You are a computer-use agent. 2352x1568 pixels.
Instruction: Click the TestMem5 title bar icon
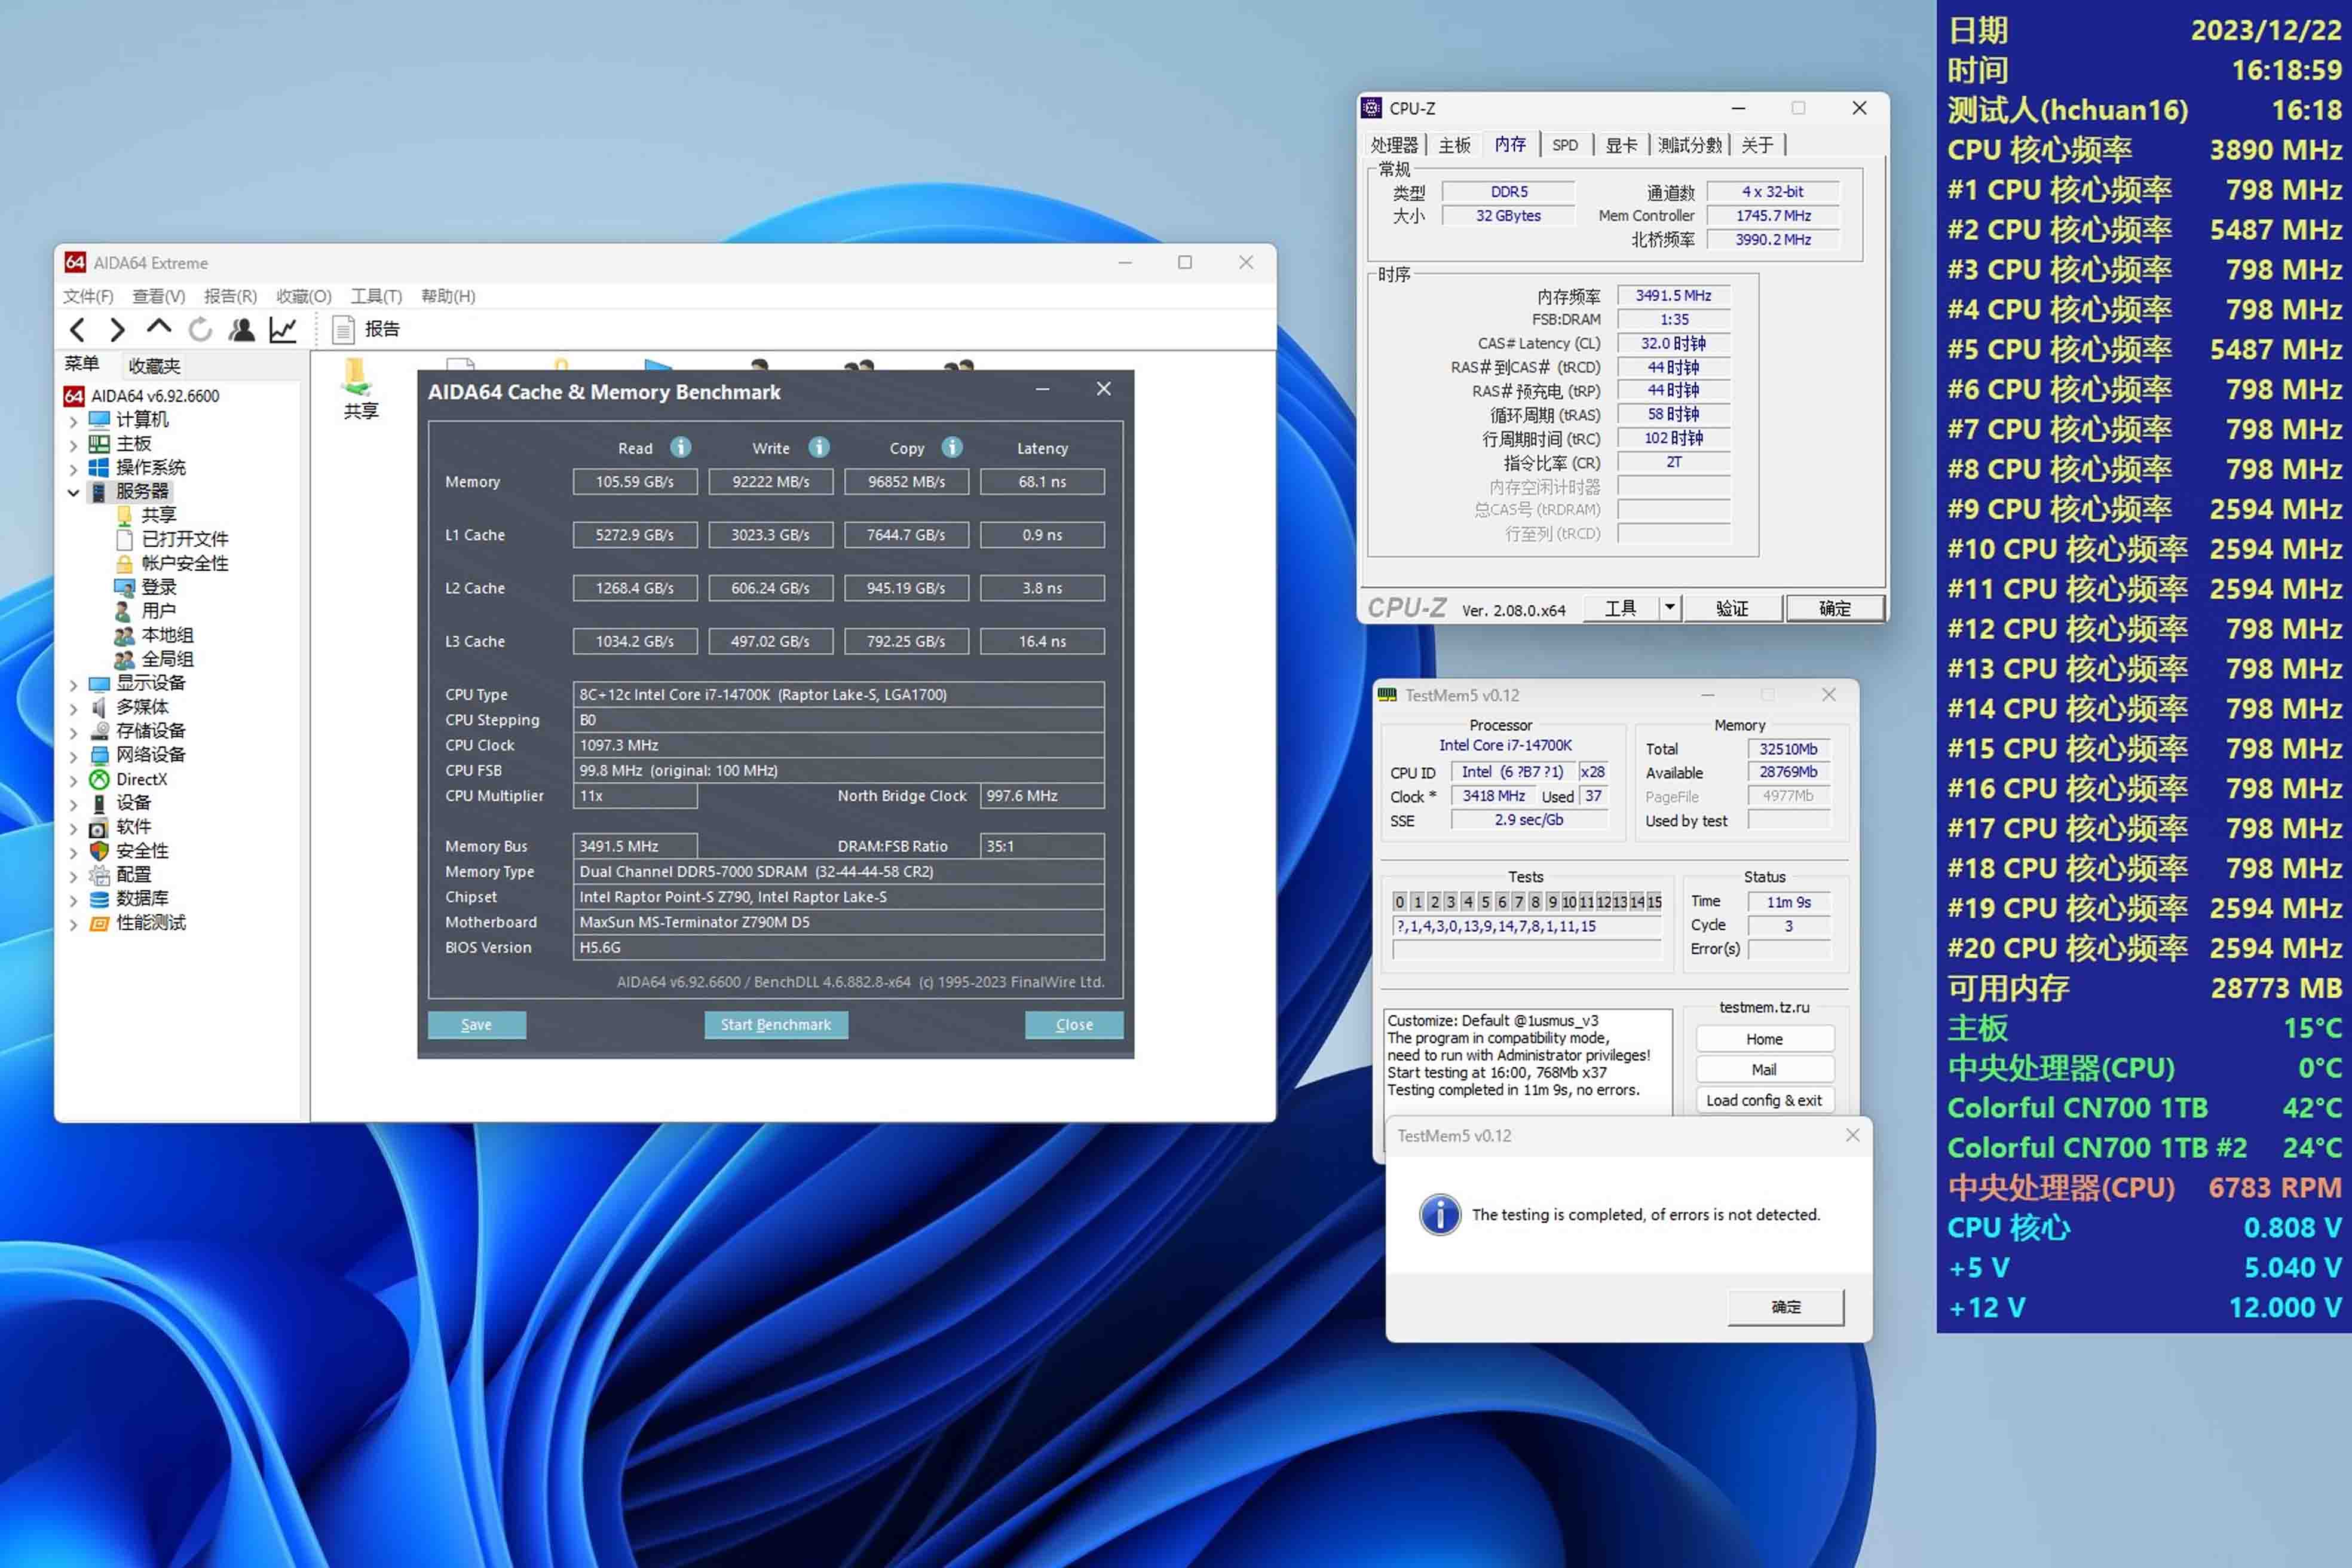1387,695
